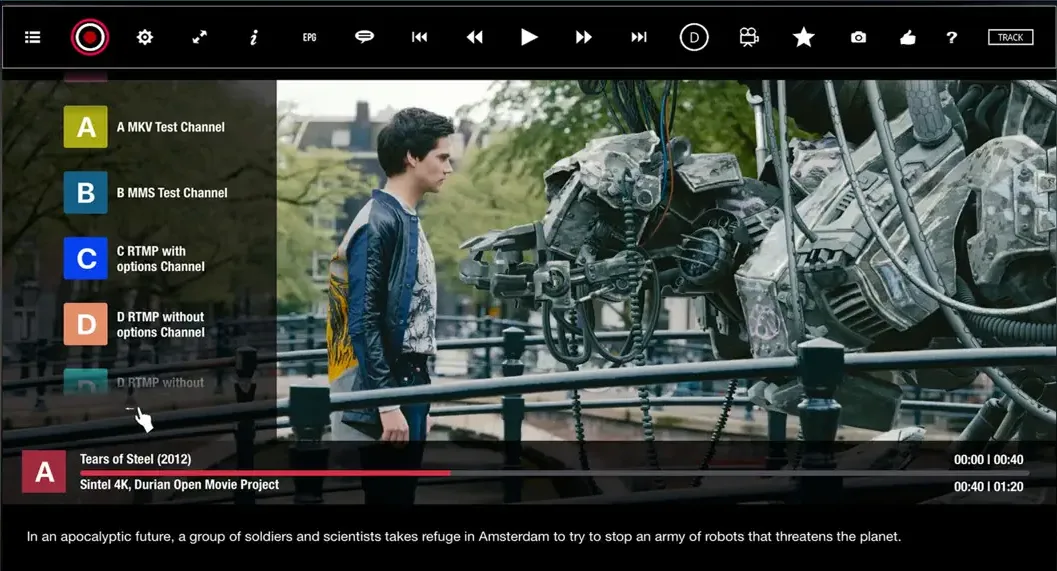This screenshot has height=571, width=1057.
Task: Open help with the question mark icon
Action: point(951,38)
